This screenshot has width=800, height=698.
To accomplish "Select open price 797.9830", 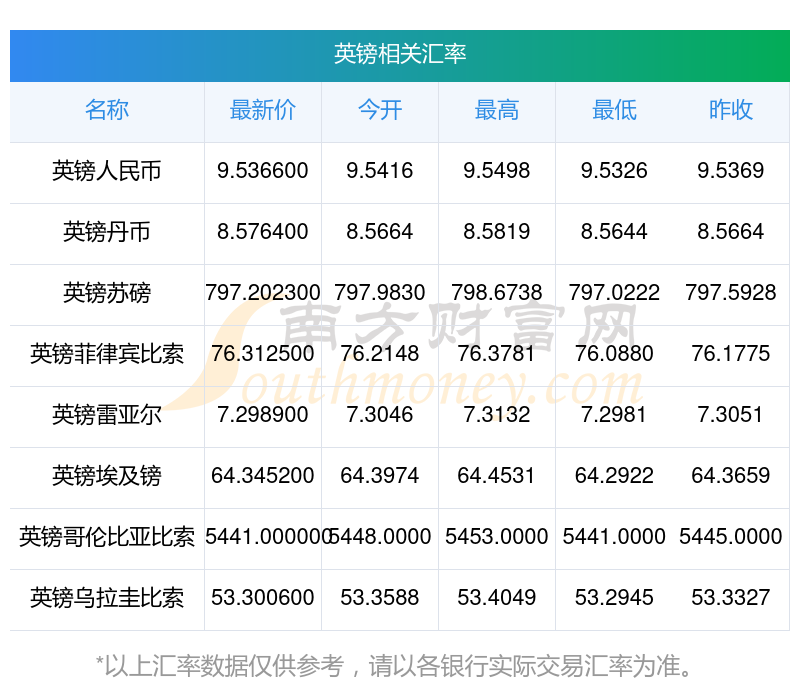I will tap(380, 292).
